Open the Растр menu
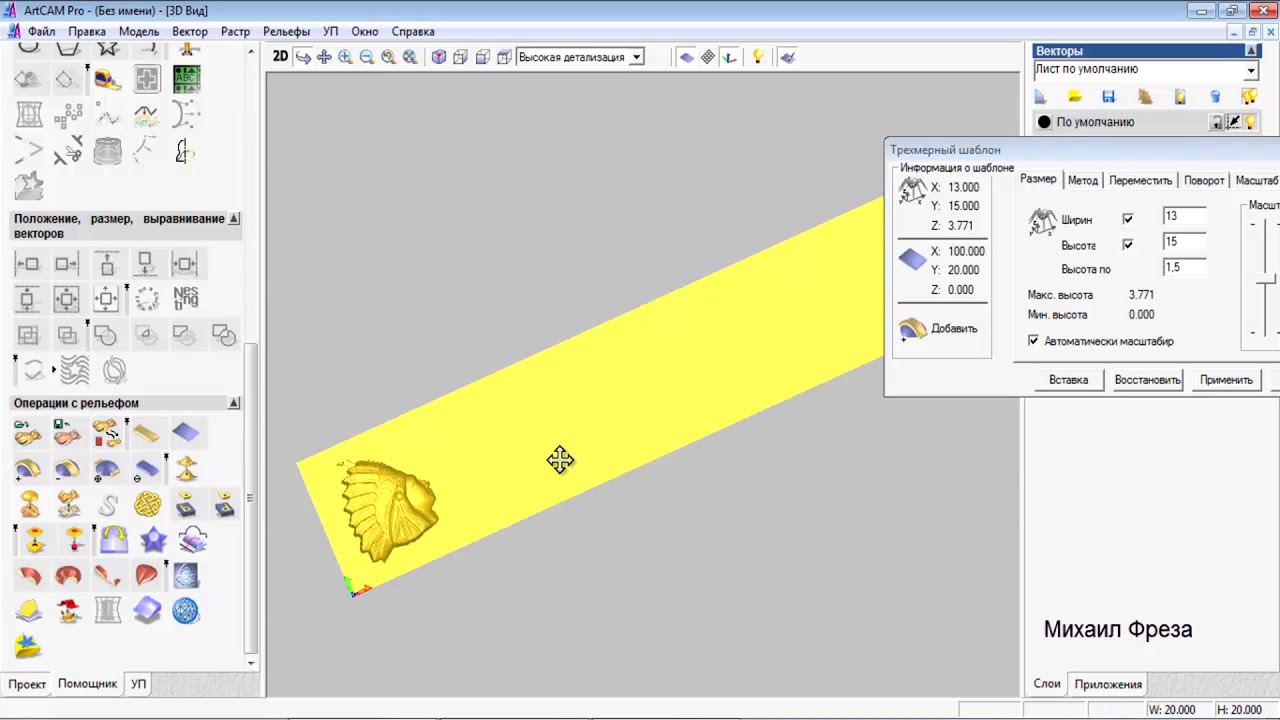The width and height of the screenshot is (1280, 720). click(236, 32)
